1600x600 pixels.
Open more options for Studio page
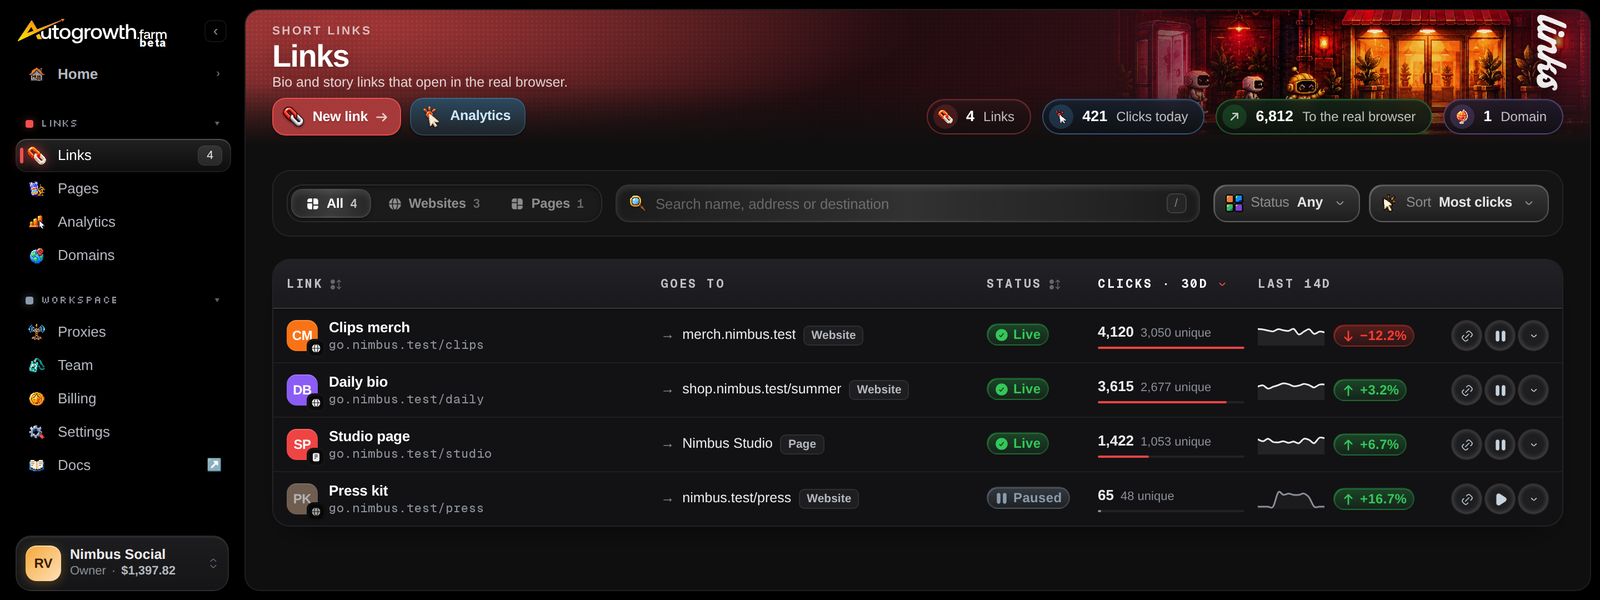1533,445
